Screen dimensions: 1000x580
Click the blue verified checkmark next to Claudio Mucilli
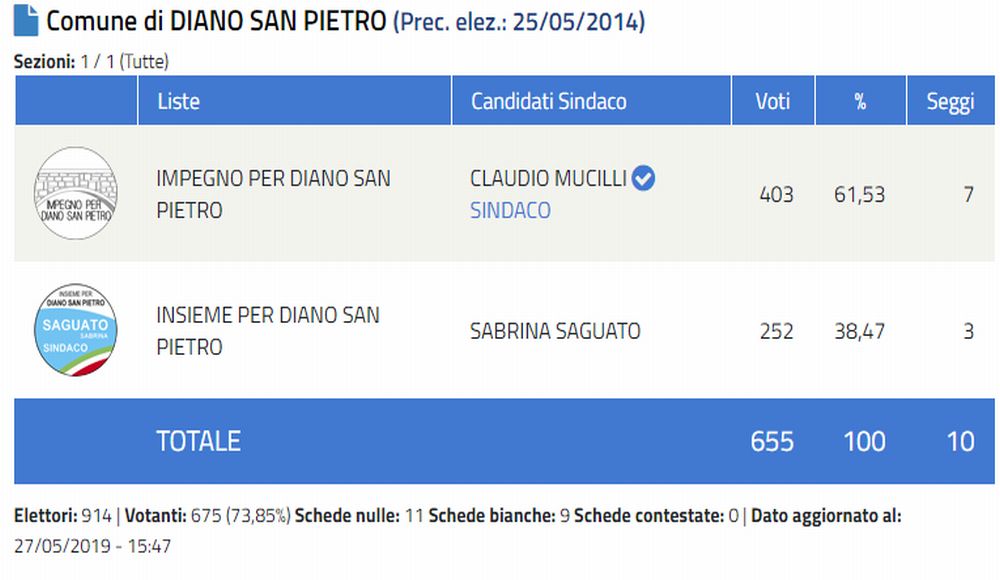click(643, 178)
